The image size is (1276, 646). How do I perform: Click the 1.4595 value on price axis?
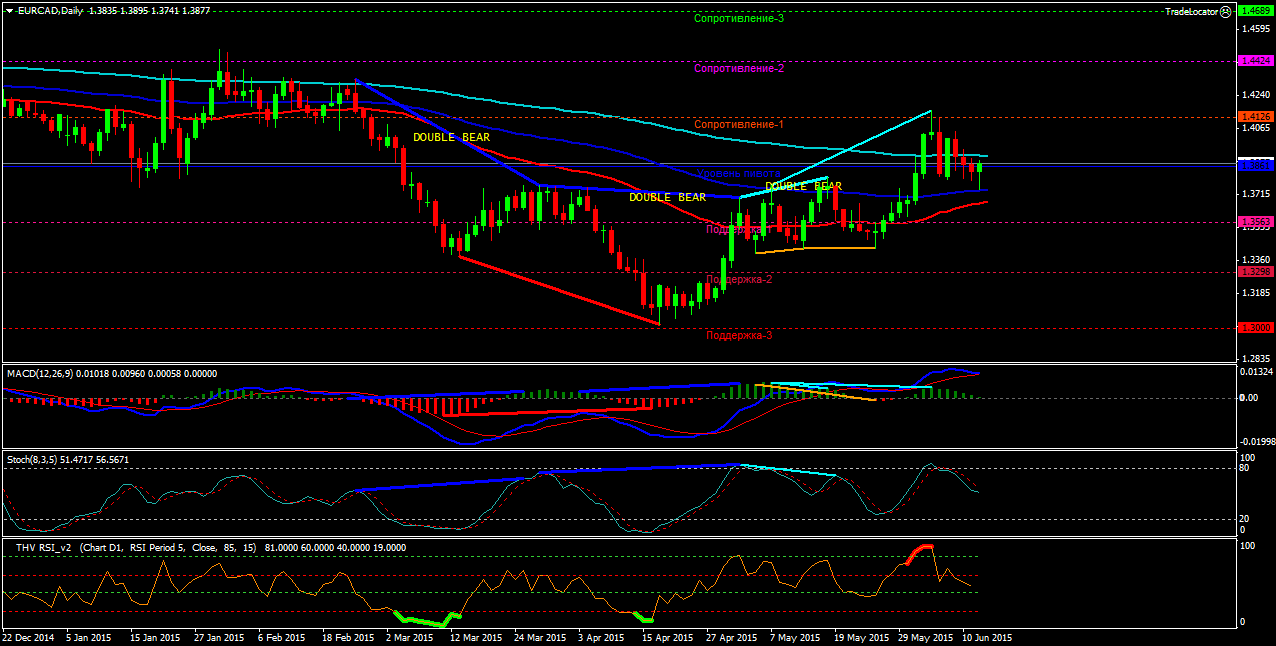1254,29
